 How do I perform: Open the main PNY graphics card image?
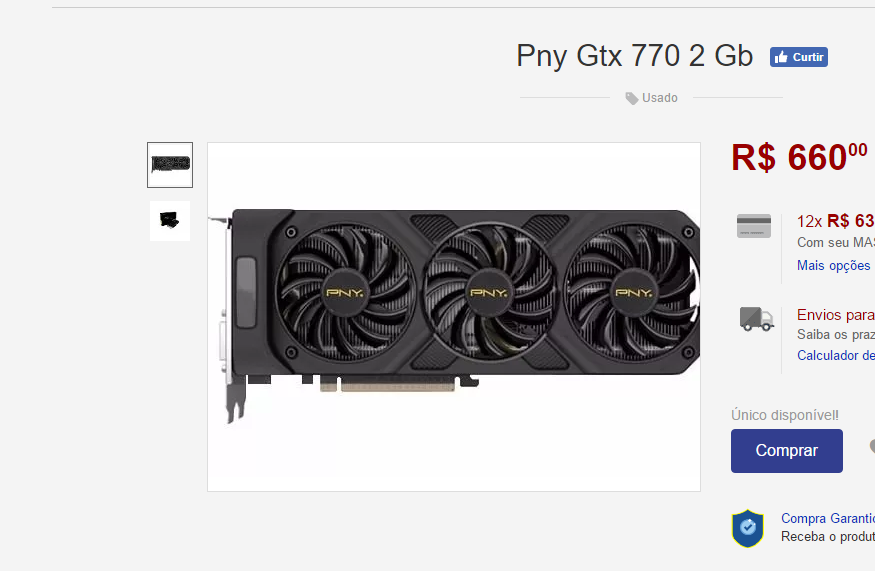(454, 317)
